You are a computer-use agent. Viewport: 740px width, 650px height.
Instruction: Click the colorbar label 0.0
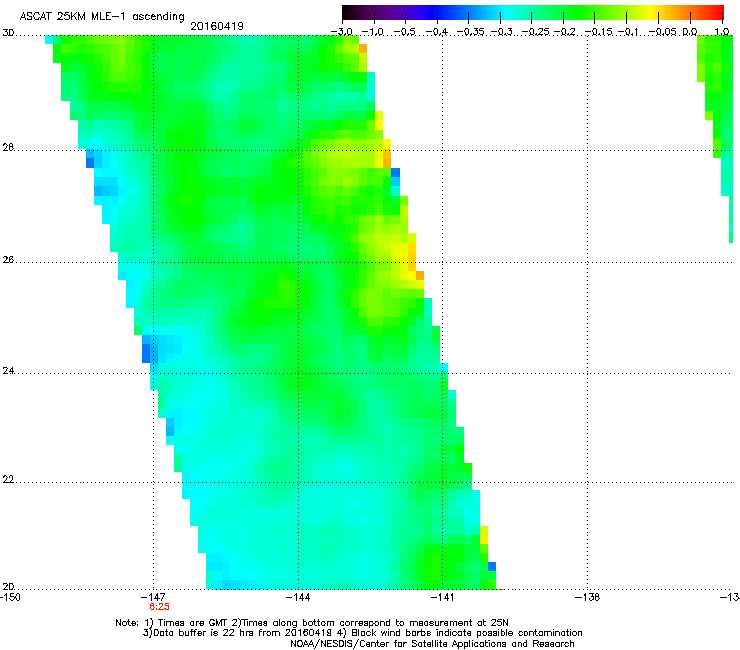click(x=690, y=32)
